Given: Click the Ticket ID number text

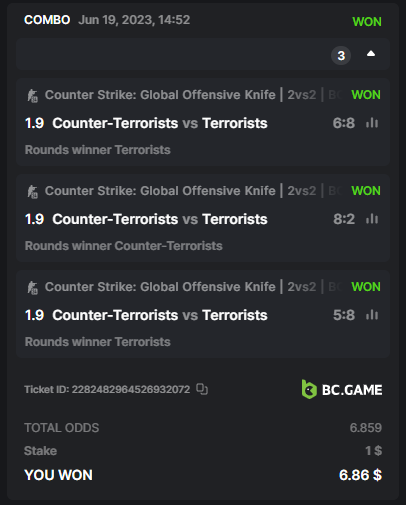Looking at the screenshot, I should 131,389.
